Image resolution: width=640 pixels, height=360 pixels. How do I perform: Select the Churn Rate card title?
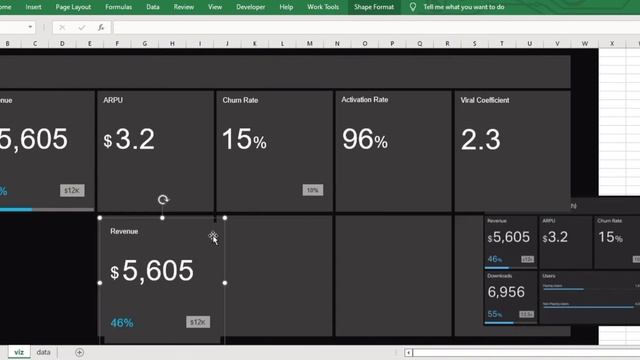[x=240, y=100]
